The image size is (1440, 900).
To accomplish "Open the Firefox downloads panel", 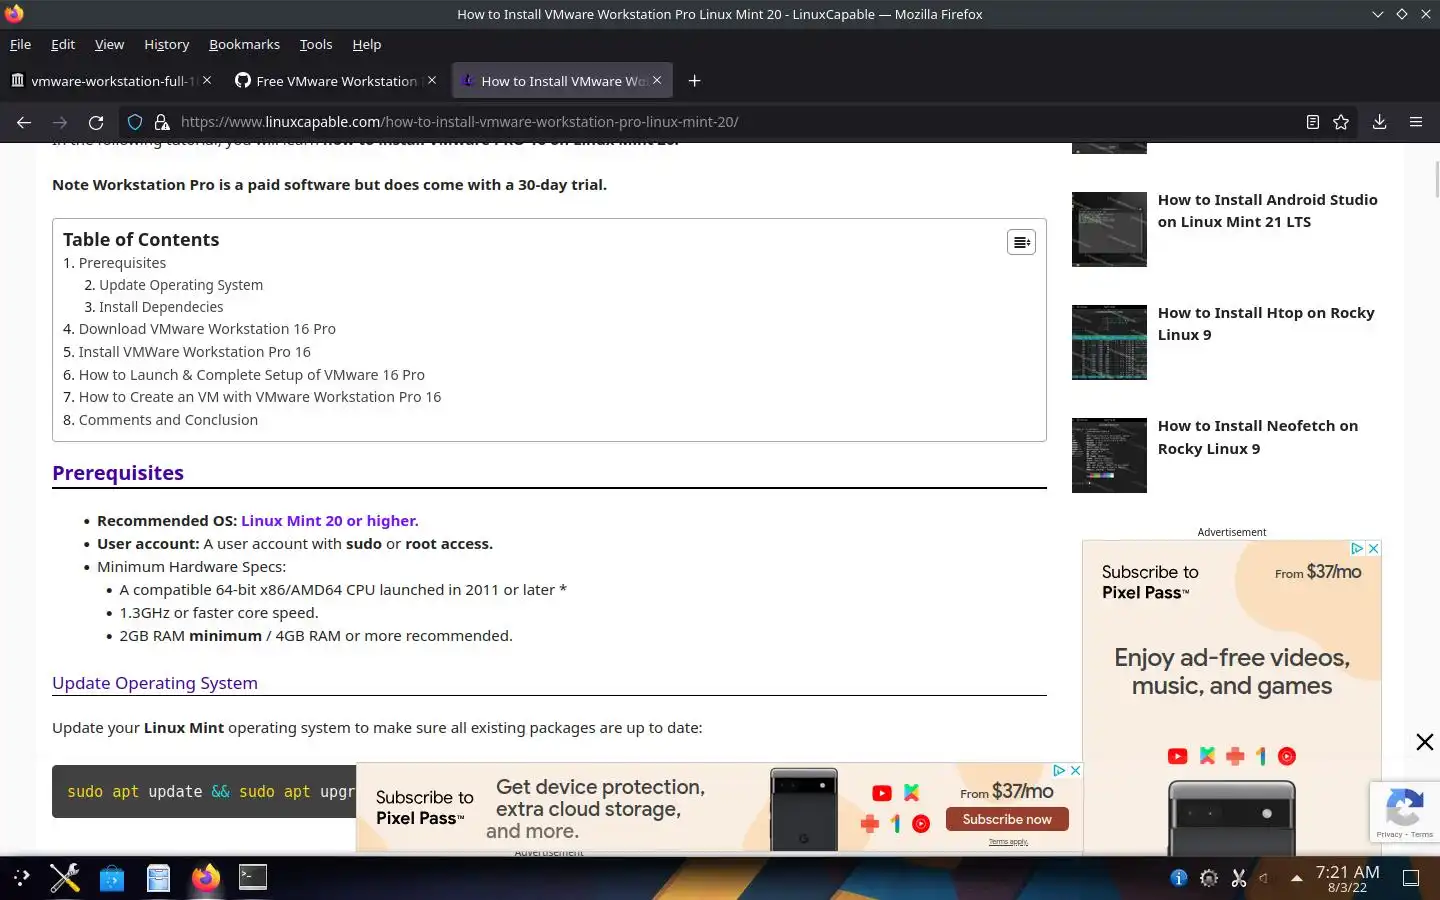I will (x=1379, y=122).
